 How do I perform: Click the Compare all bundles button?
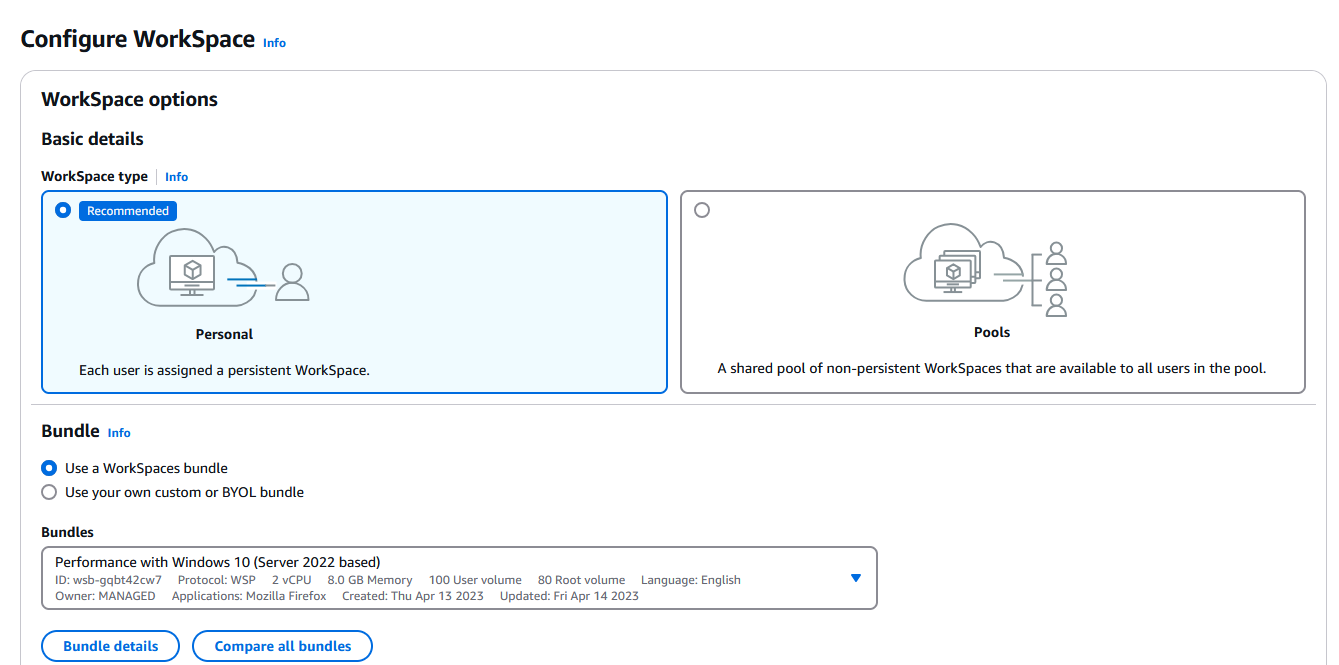(282, 646)
